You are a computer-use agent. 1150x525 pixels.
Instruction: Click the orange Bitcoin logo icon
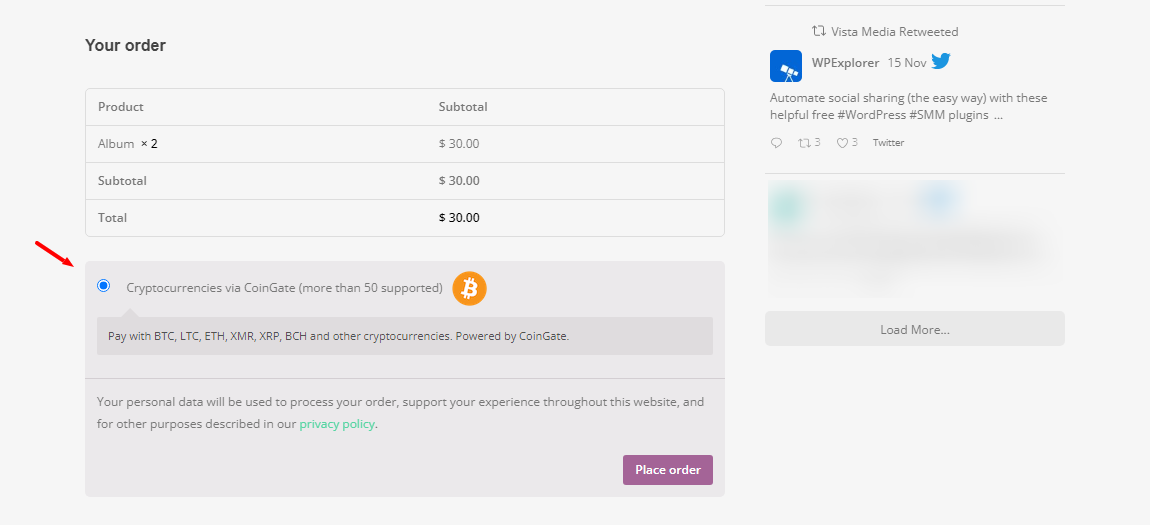tap(469, 288)
